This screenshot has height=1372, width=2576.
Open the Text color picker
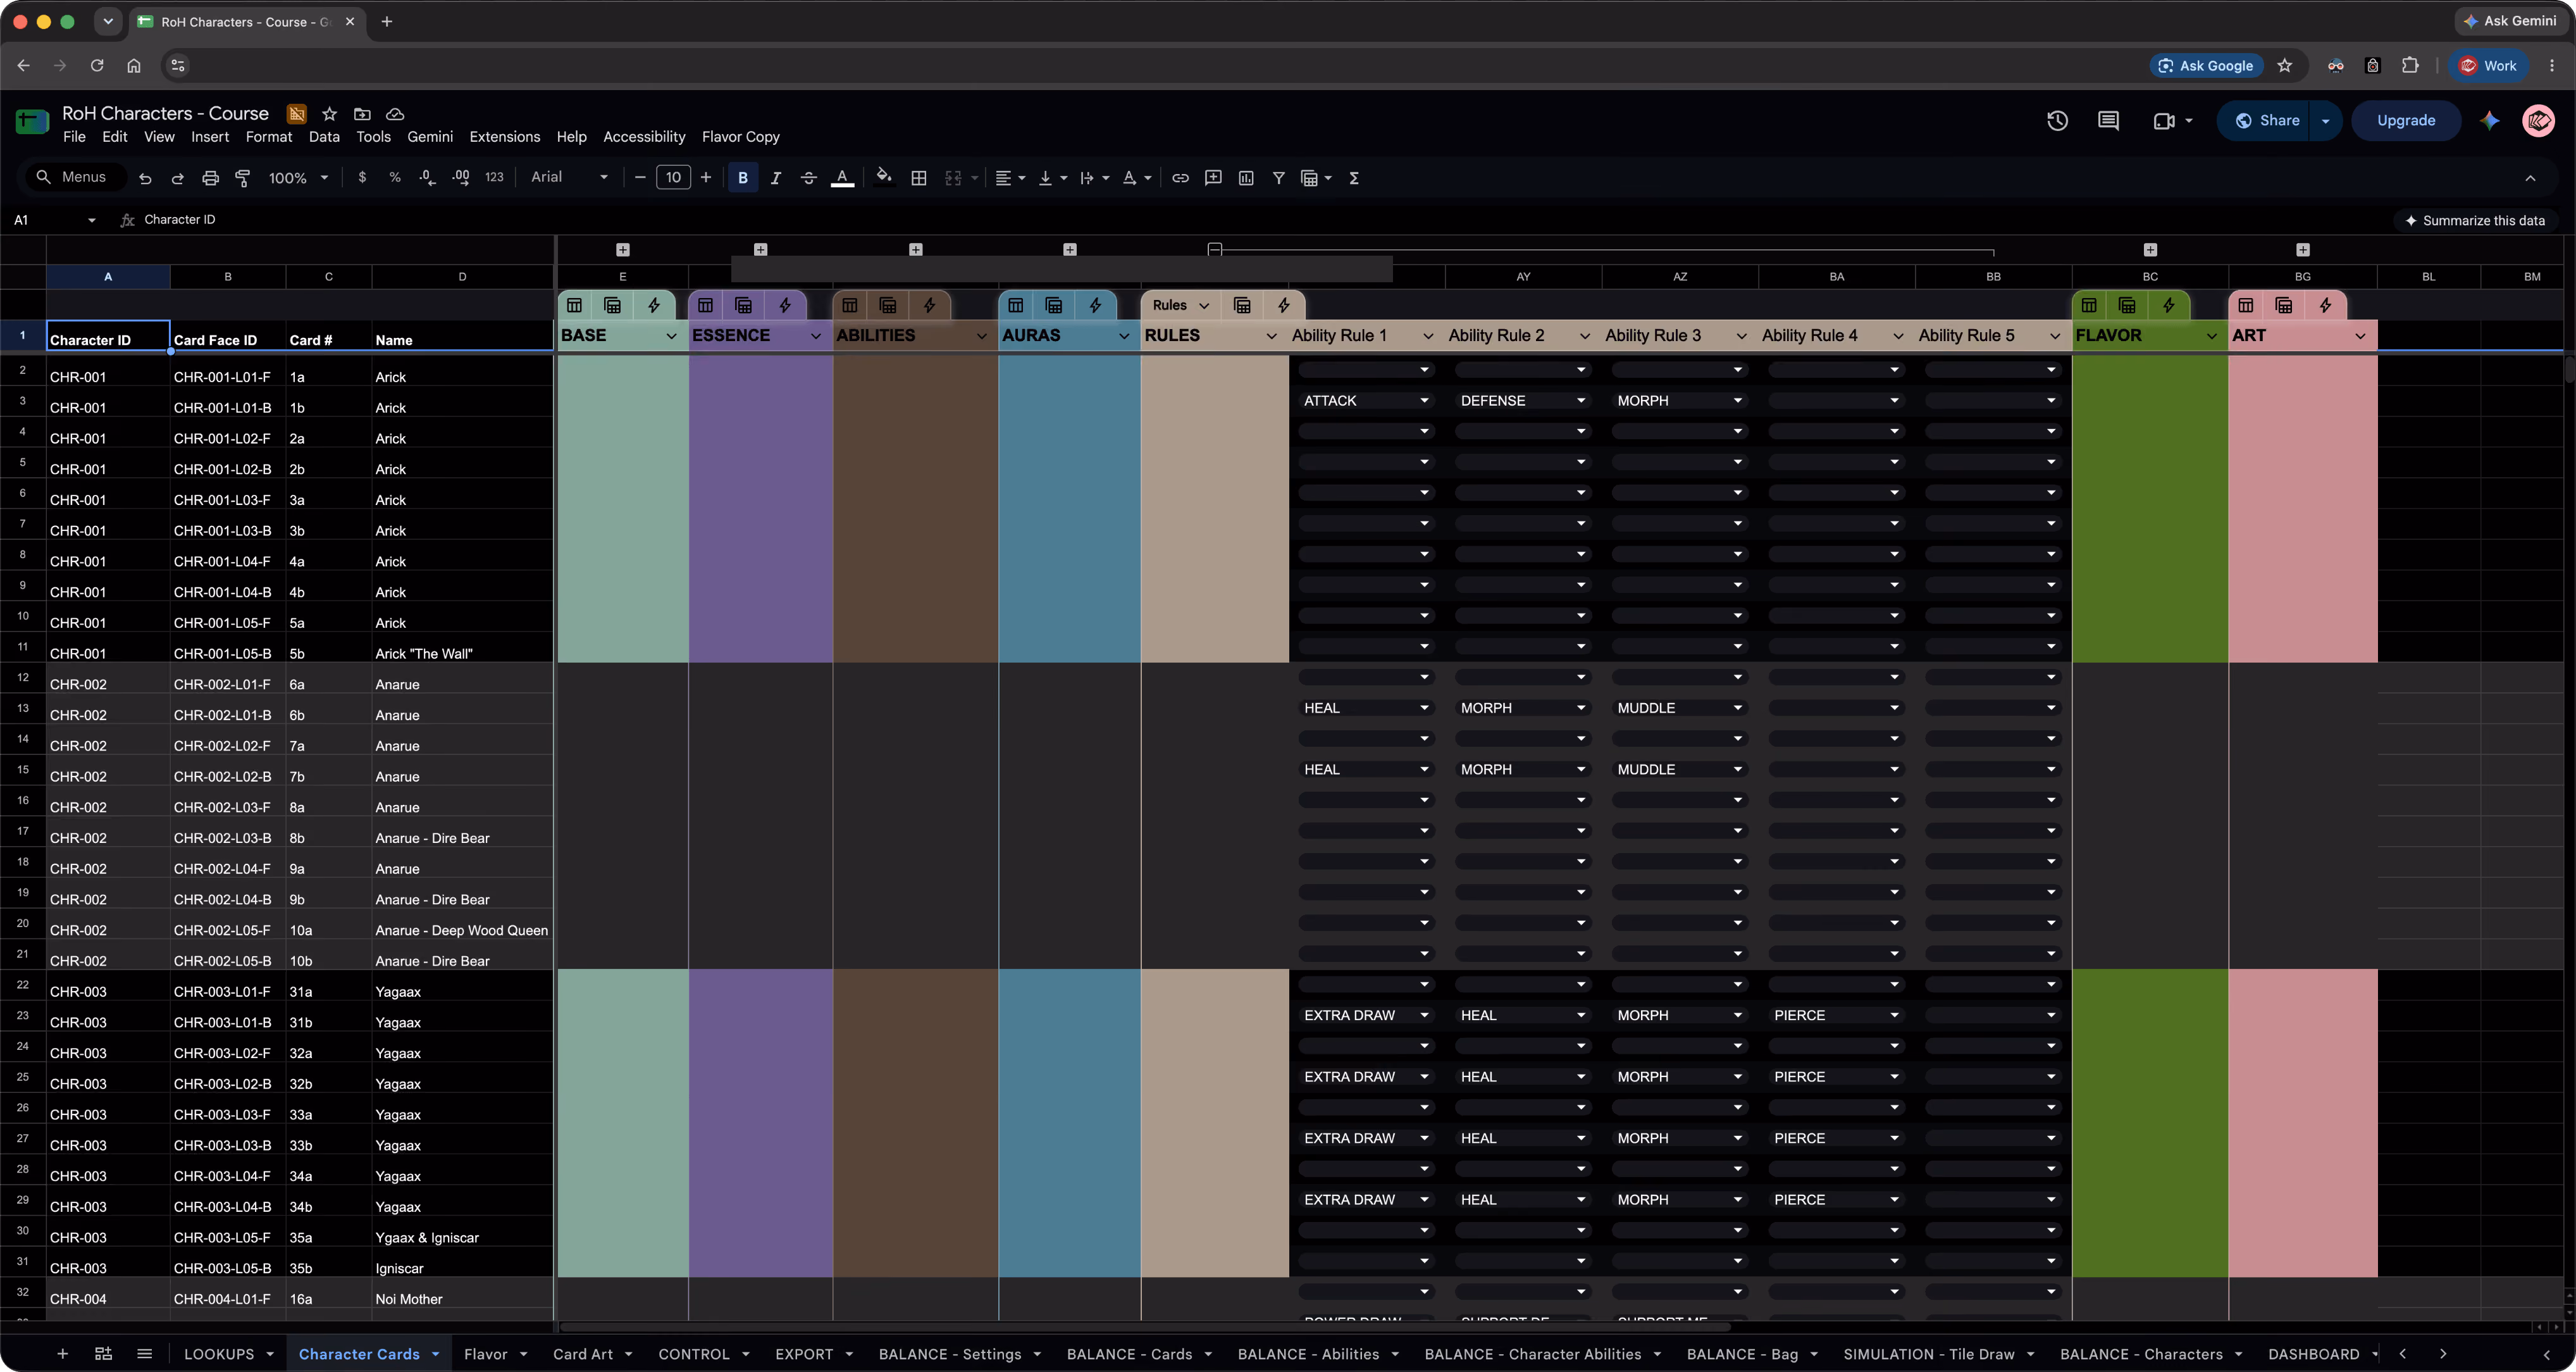[x=842, y=178]
